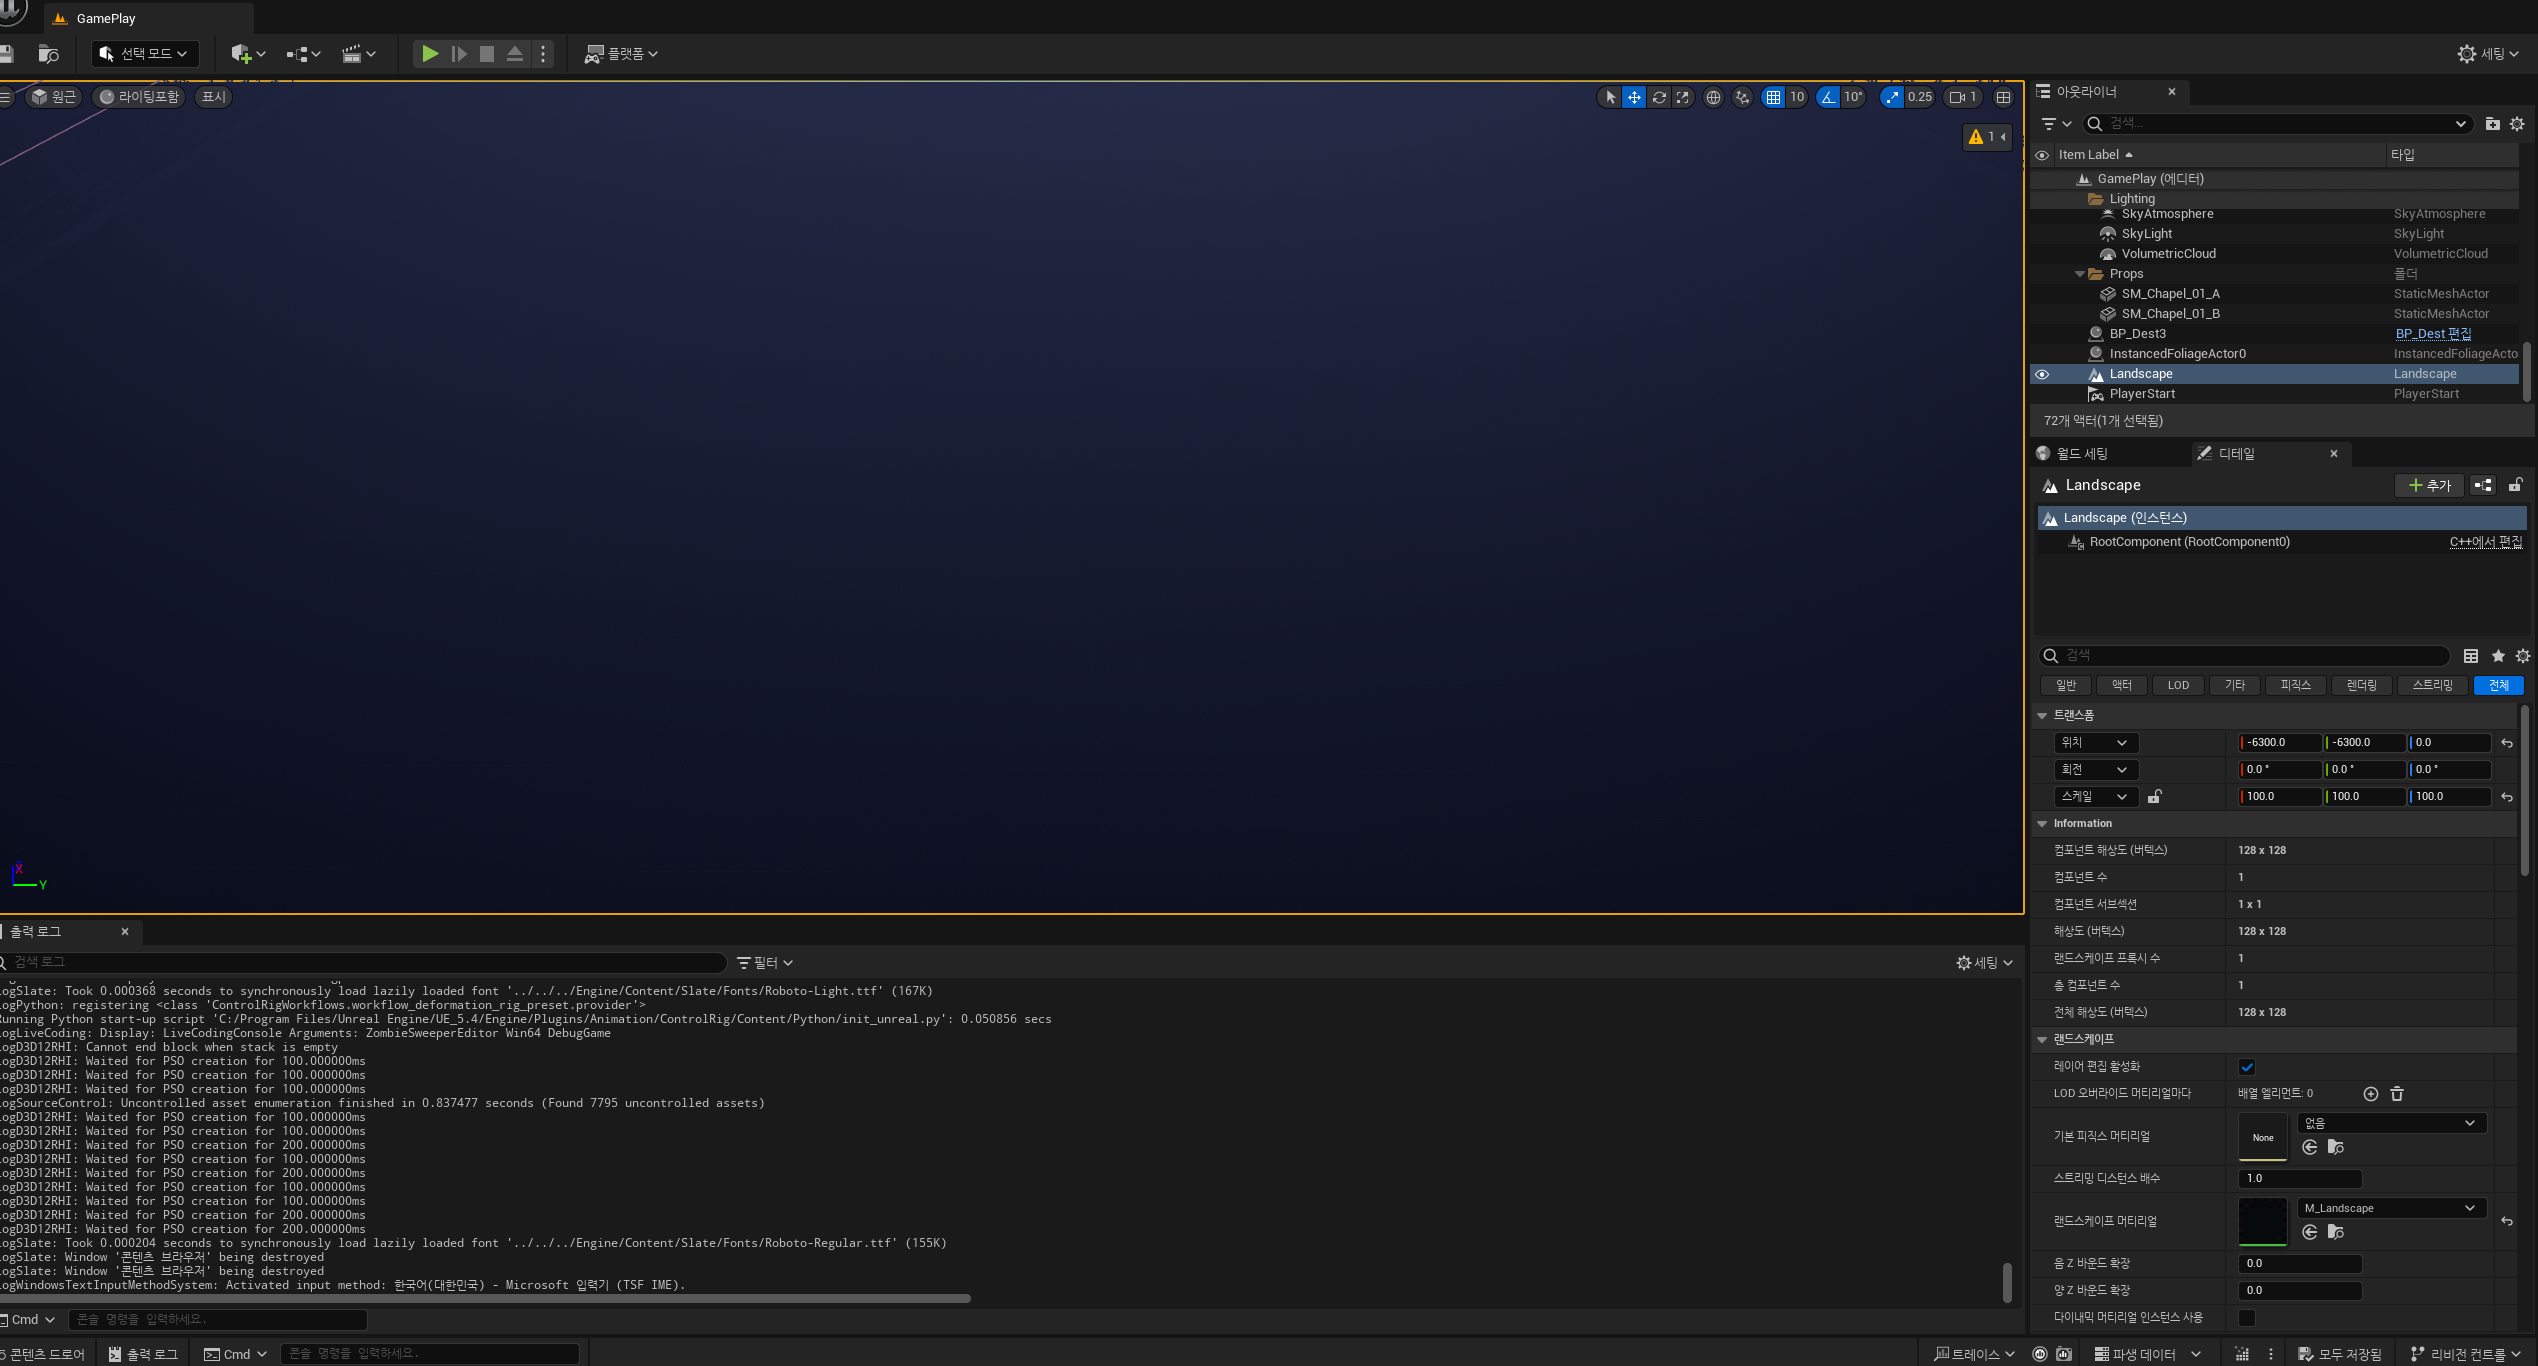Uncheck the layer editing enabled checkbox
Viewport: 2538px width, 1366px height.
pyautogui.click(x=2247, y=1067)
